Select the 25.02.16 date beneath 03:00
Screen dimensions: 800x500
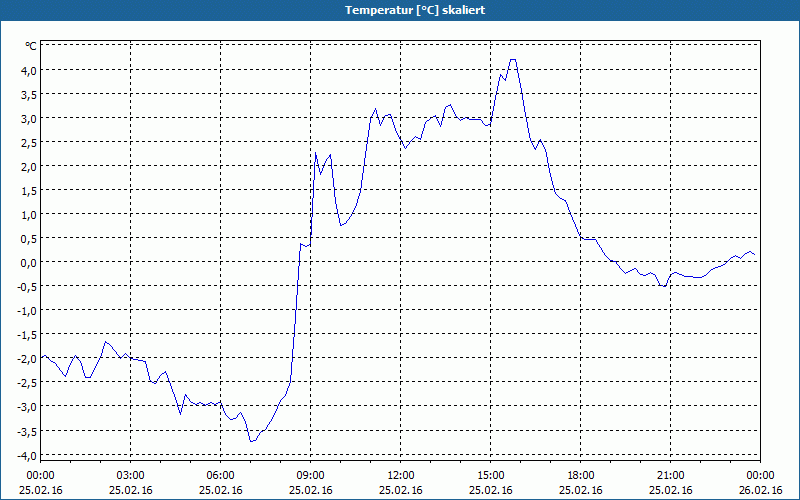pos(130,490)
